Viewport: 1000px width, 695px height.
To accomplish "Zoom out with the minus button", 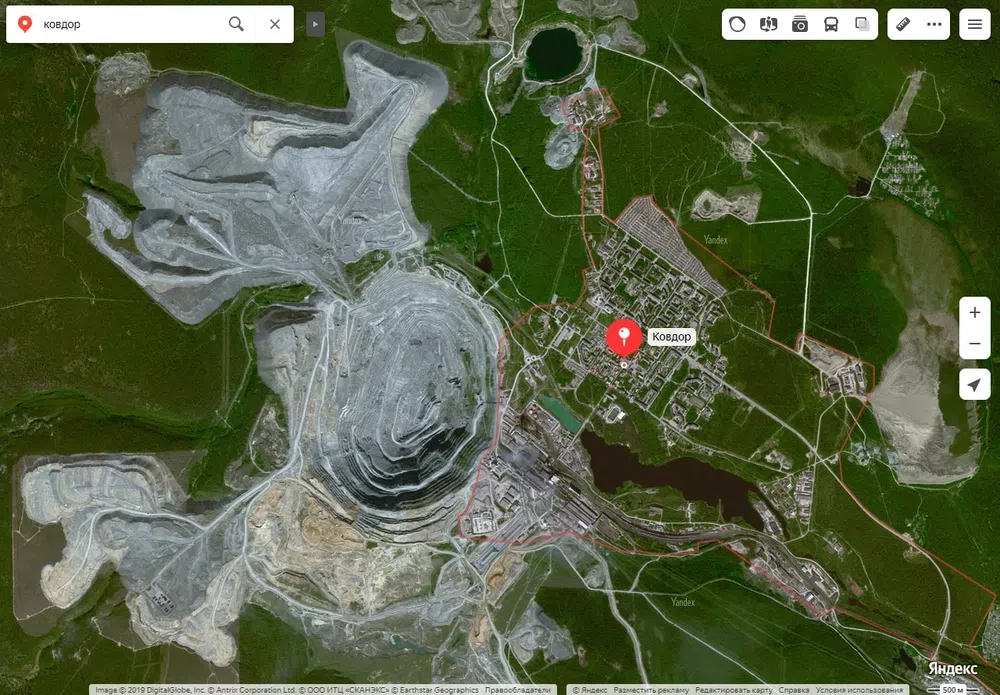I will pyautogui.click(x=975, y=345).
